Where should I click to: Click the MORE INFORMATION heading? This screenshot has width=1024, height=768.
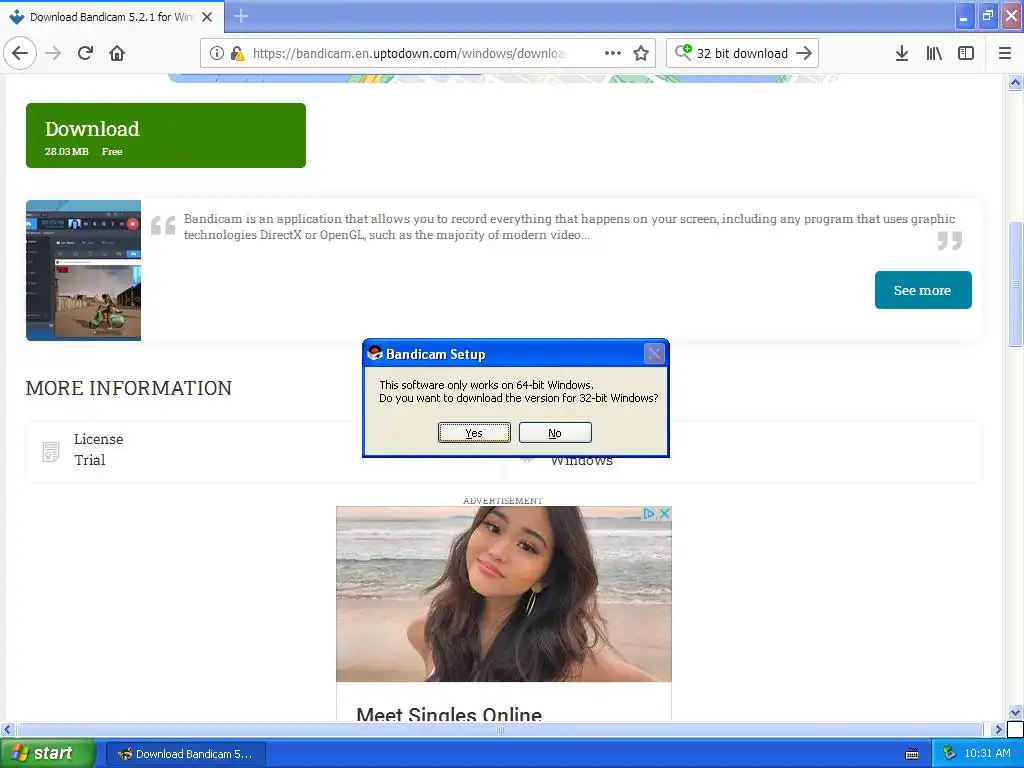click(x=129, y=388)
